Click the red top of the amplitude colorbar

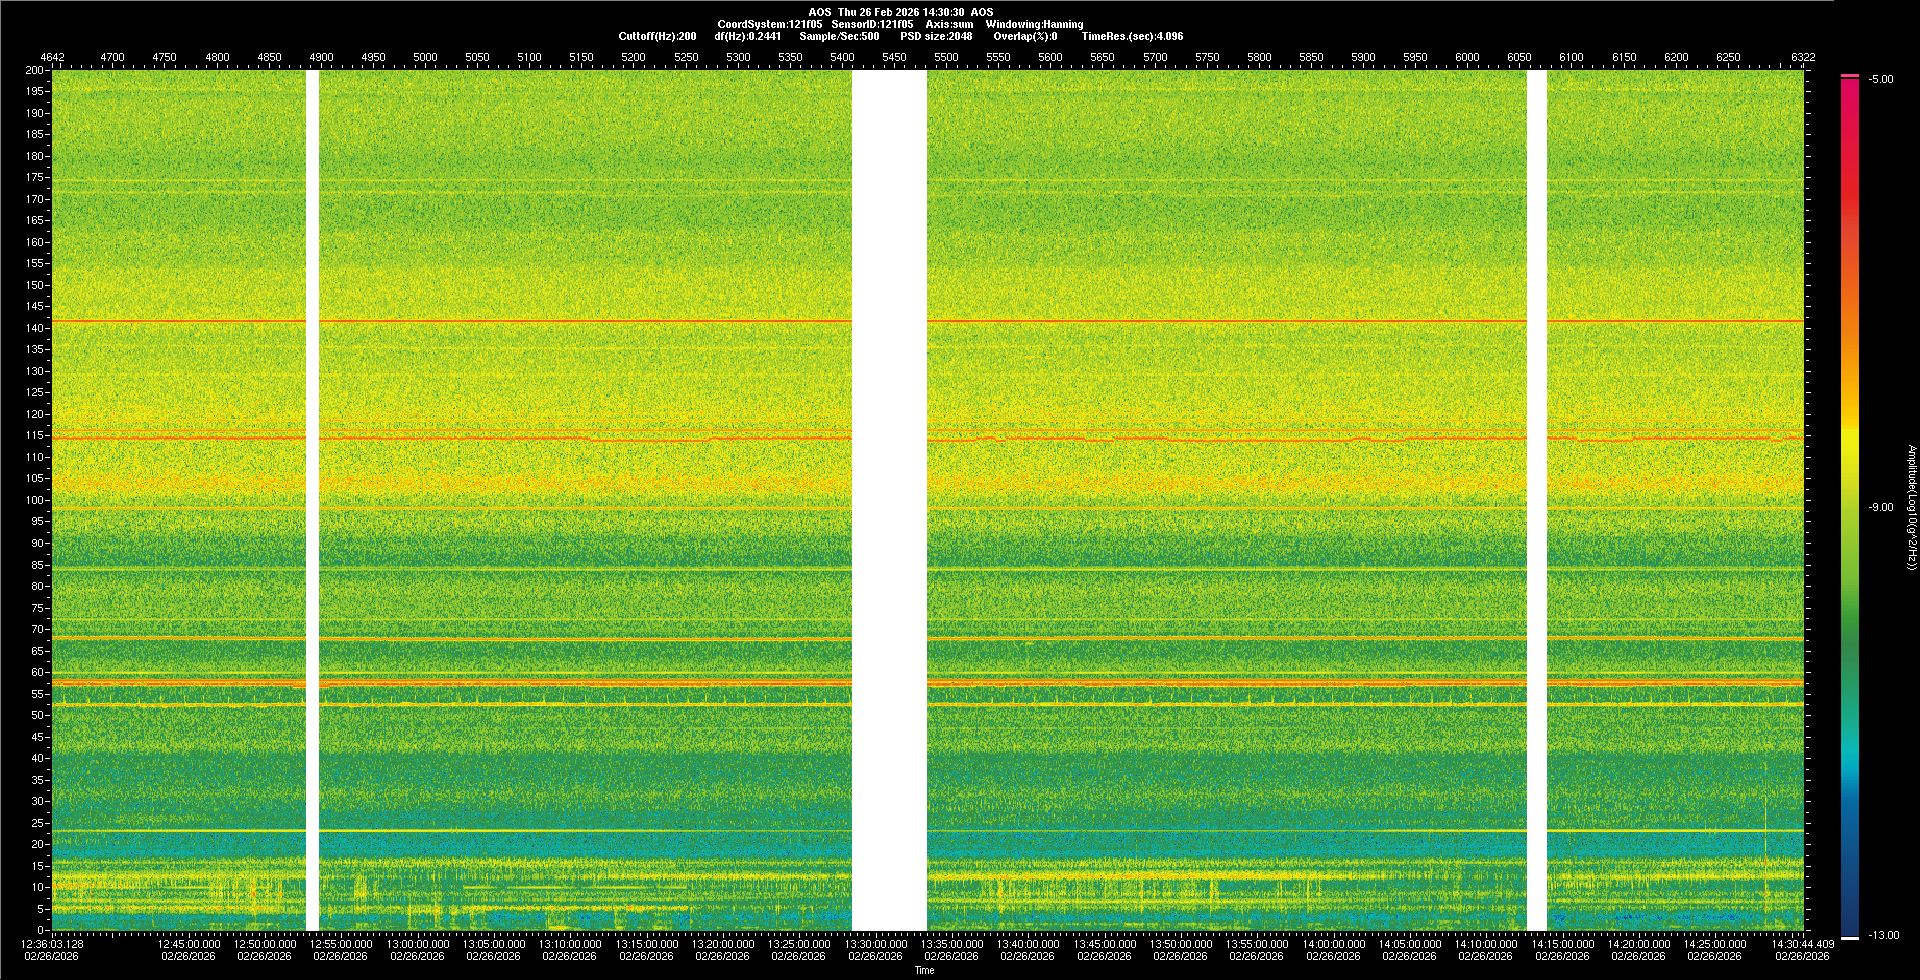[x=1849, y=85]
